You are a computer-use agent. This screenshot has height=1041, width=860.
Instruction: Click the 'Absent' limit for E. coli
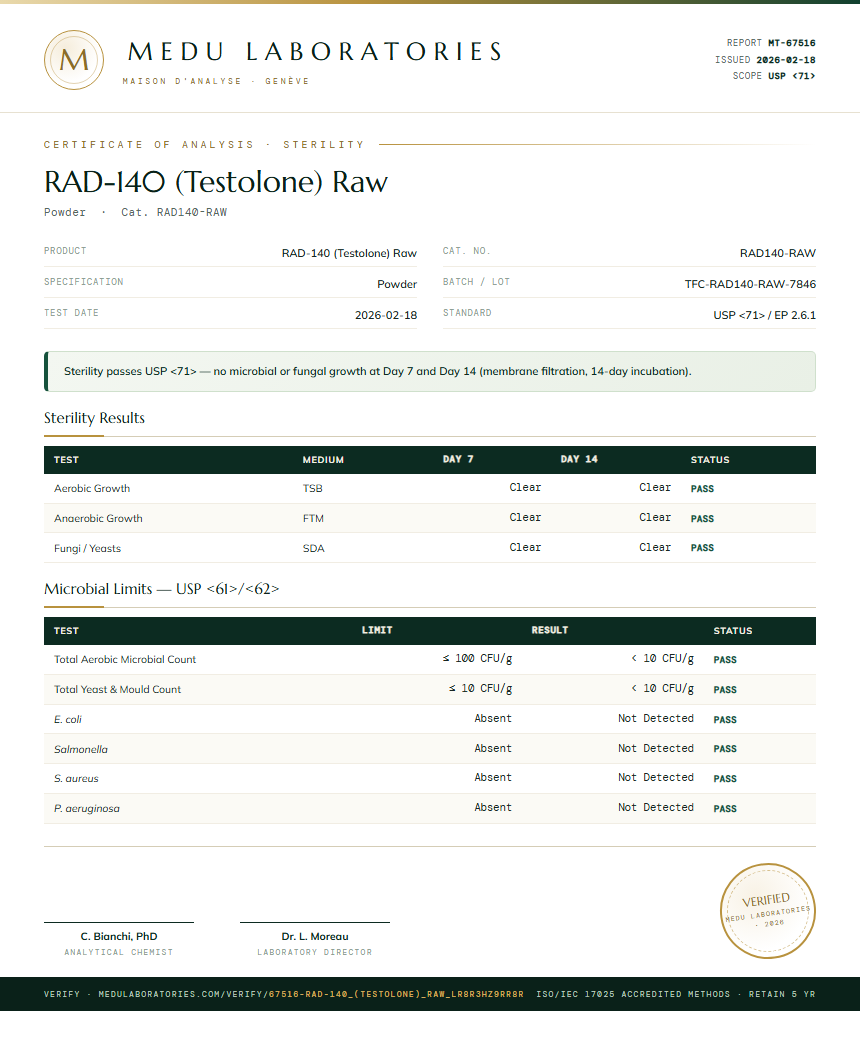coord(493,718)
